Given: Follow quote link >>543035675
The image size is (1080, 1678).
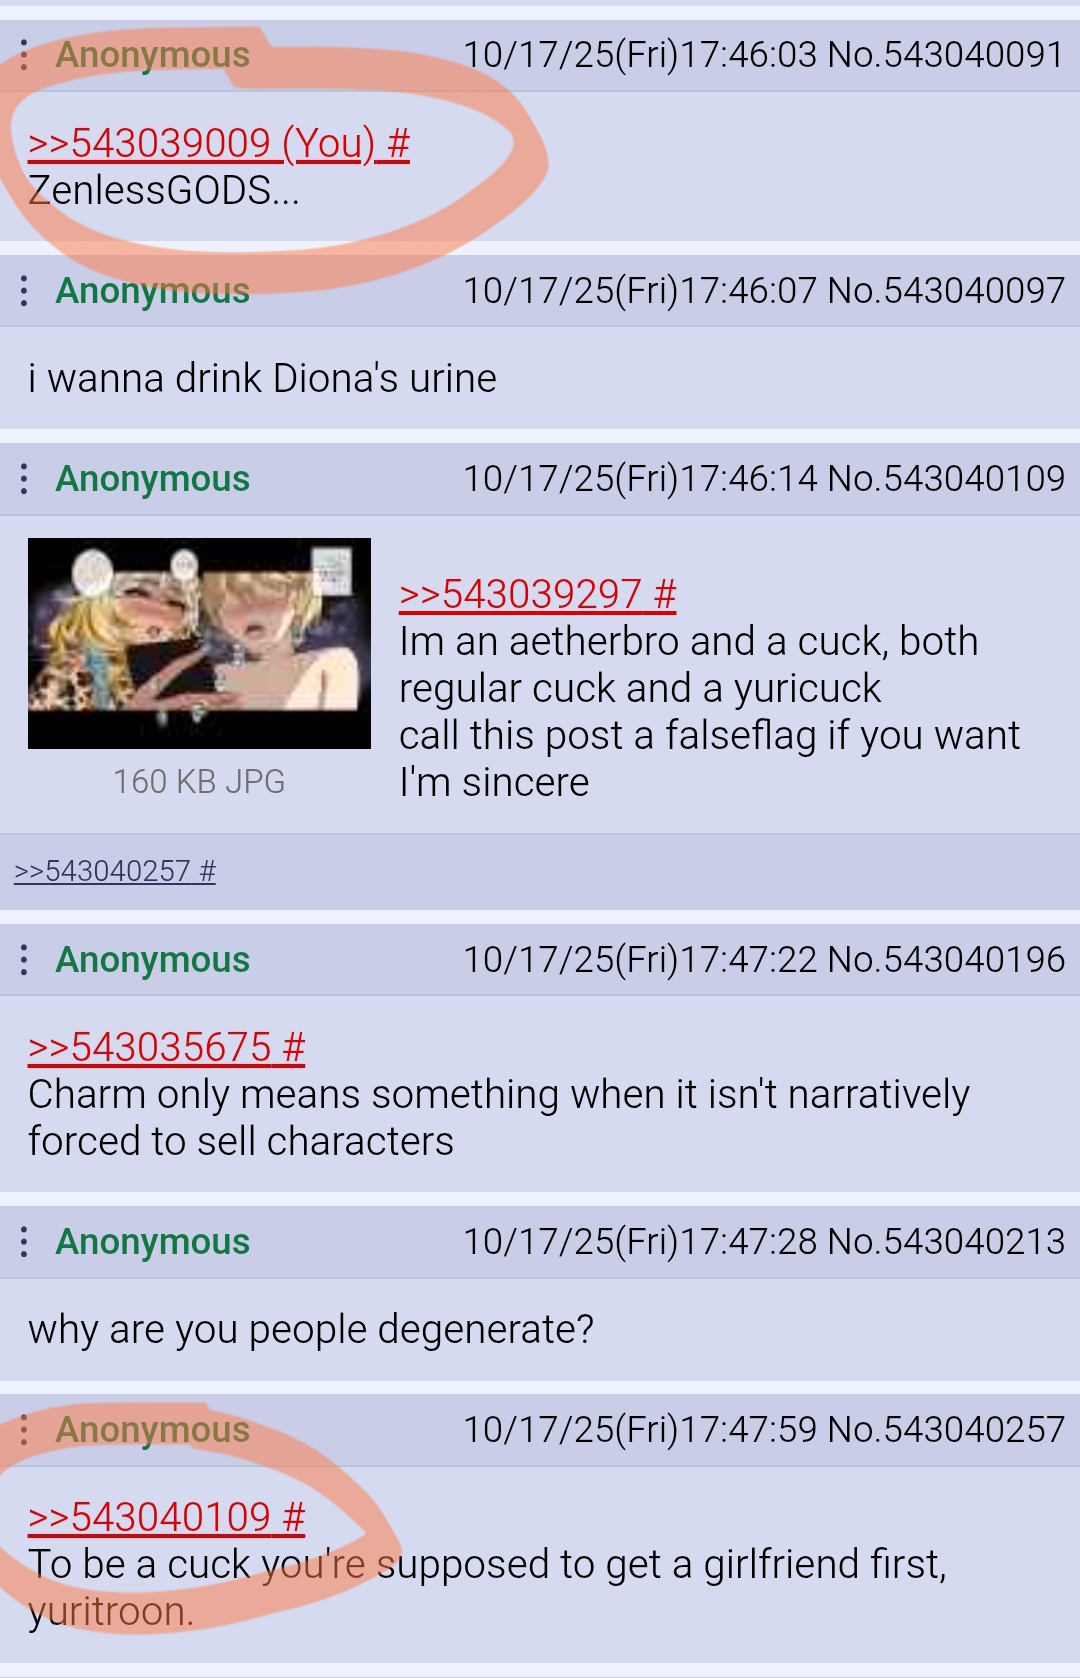Looking at the screenshot, I should click(x=167, y=1048).
